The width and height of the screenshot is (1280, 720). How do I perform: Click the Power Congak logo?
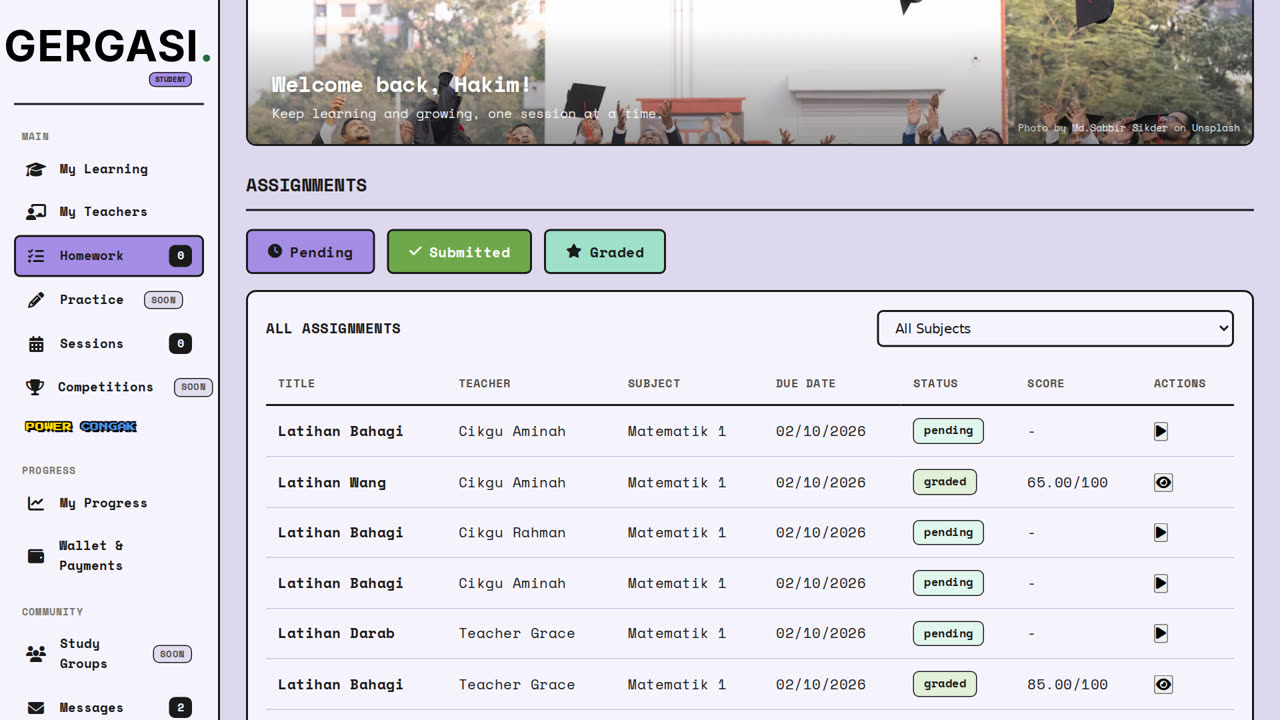coord(81,427)
